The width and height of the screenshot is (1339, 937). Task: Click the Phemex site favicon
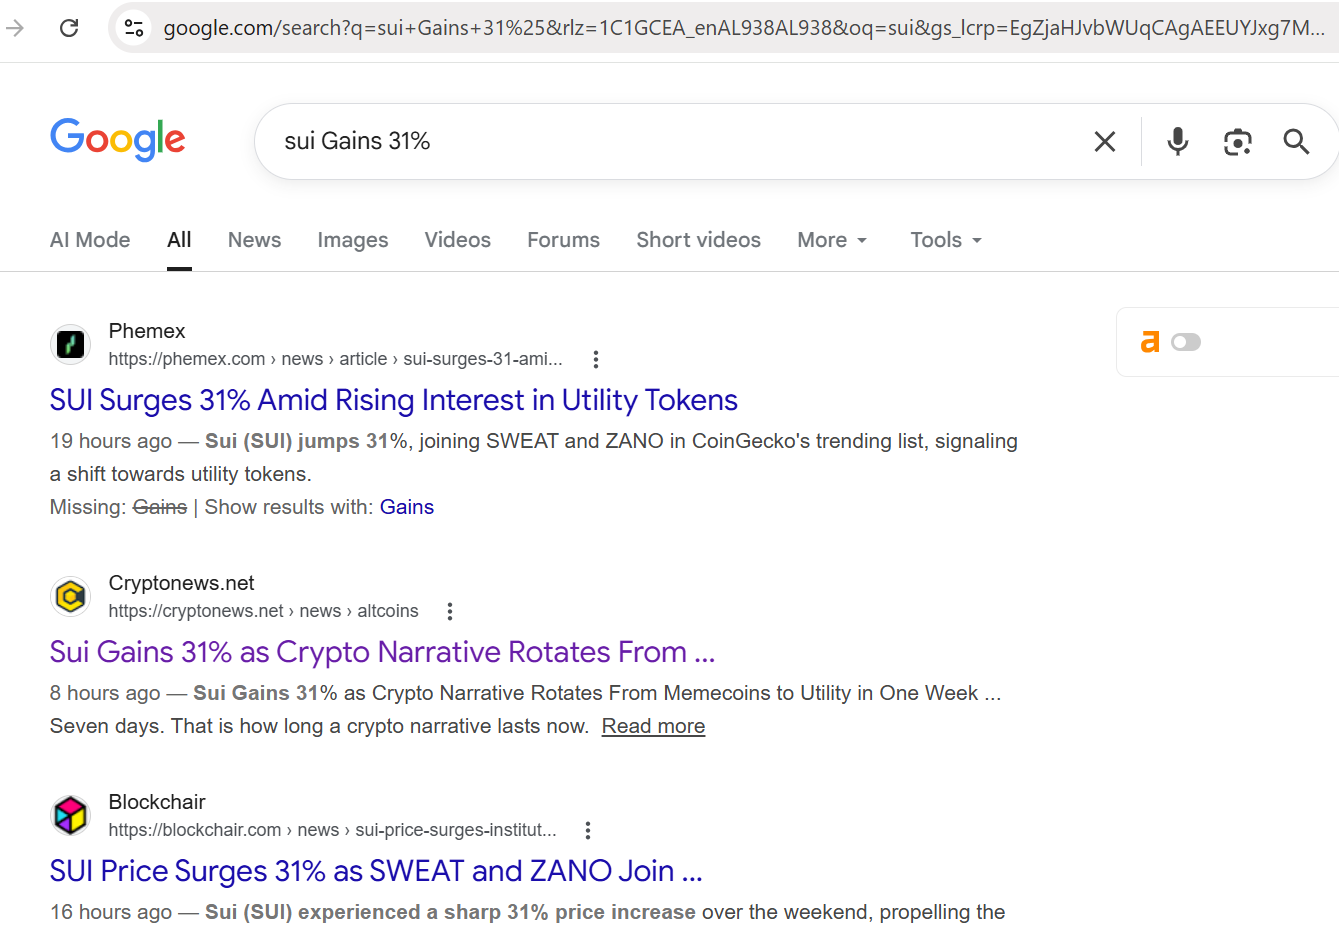(70, 345)
